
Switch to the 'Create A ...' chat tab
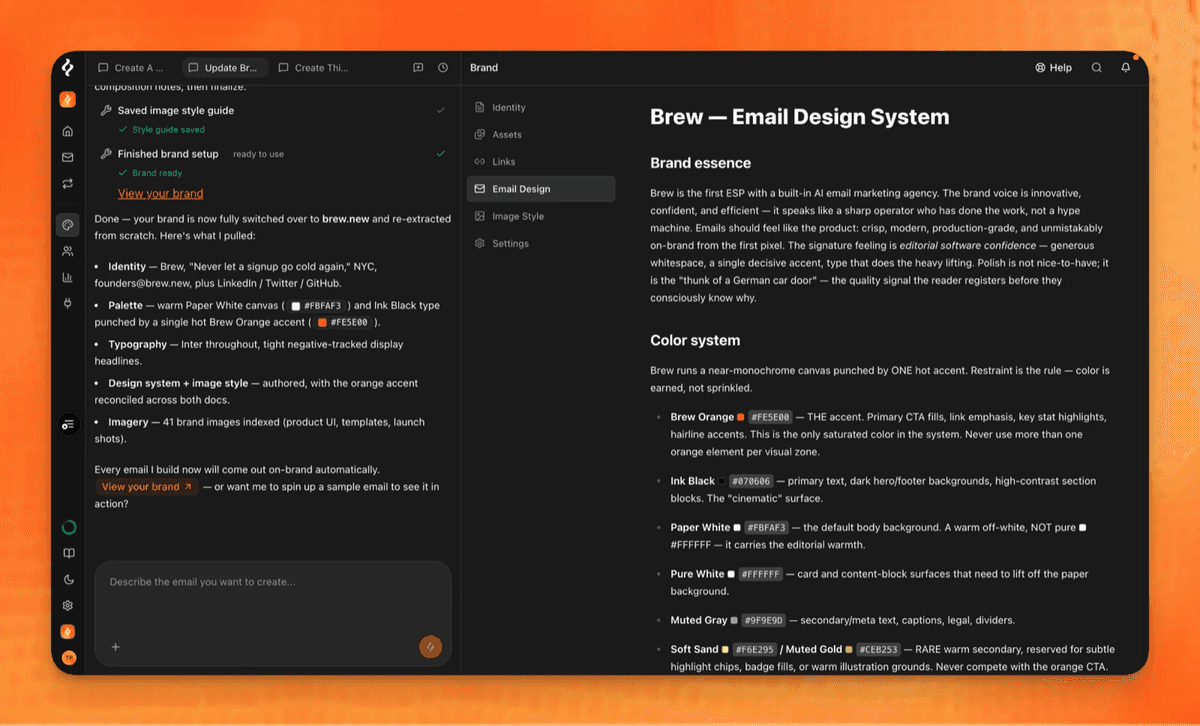130,68
